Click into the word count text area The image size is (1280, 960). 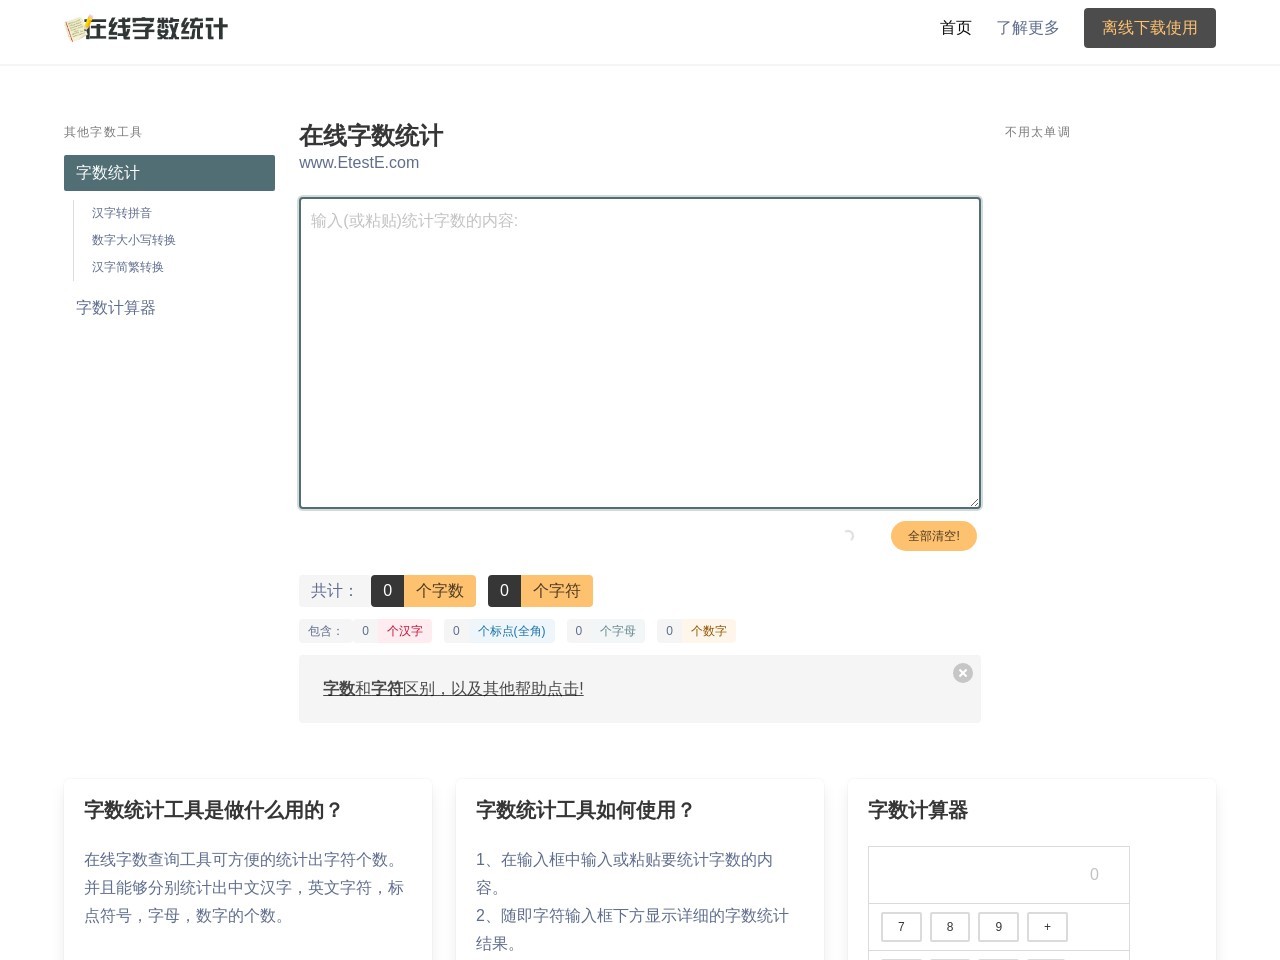coord(639,353)
